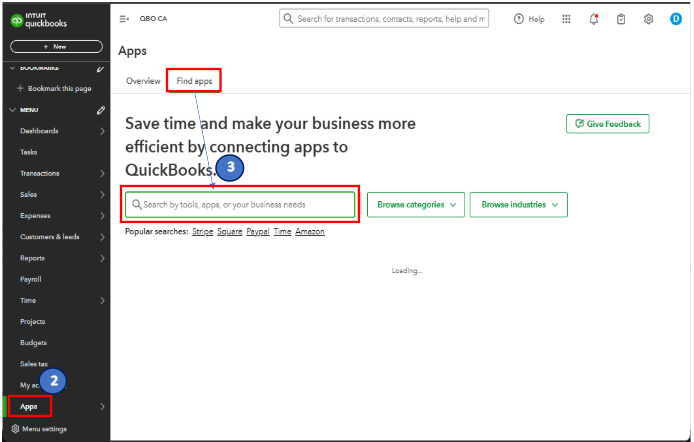
Task: Expand the Sales submenu arrow
Action: click(x=102, y=195)
